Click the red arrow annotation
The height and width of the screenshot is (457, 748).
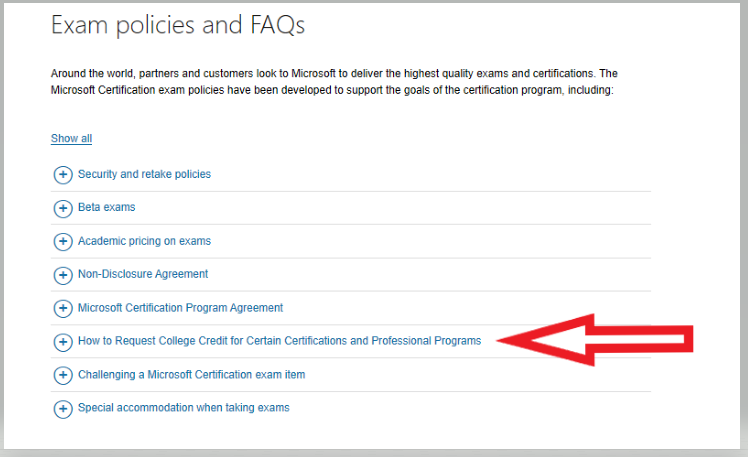(x=594, y=340)
